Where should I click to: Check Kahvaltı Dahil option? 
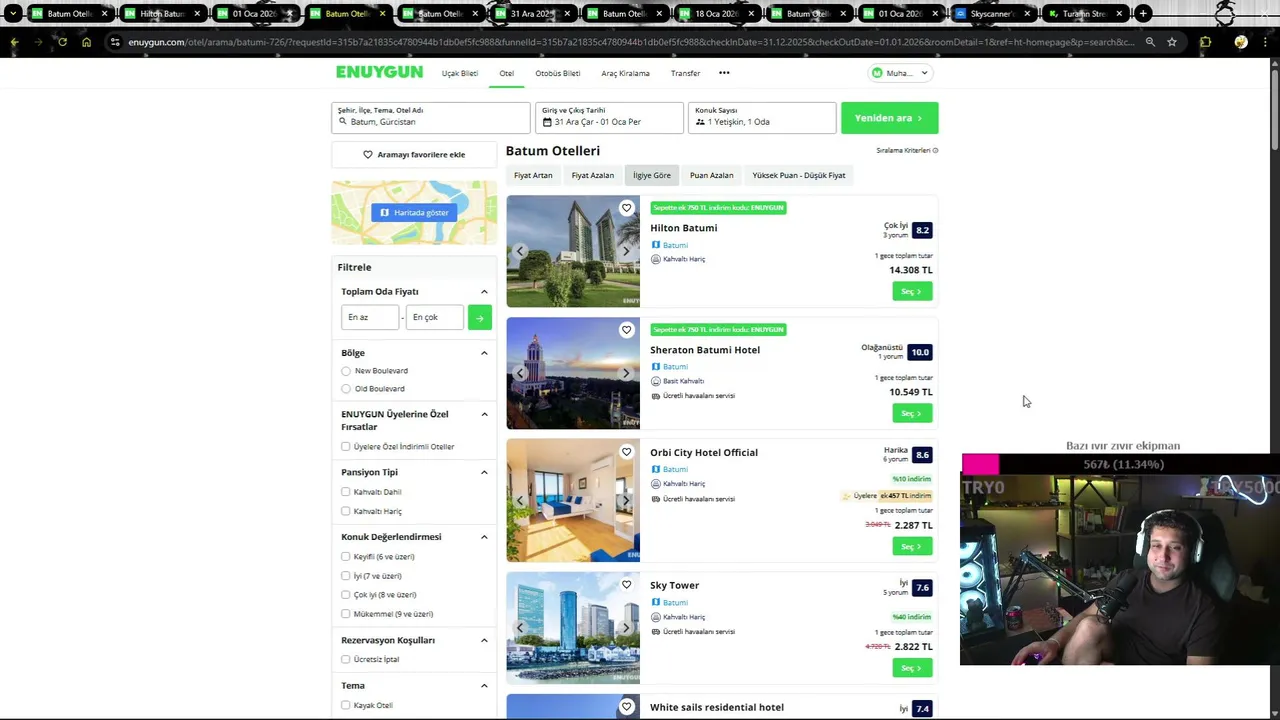(346, 492)
